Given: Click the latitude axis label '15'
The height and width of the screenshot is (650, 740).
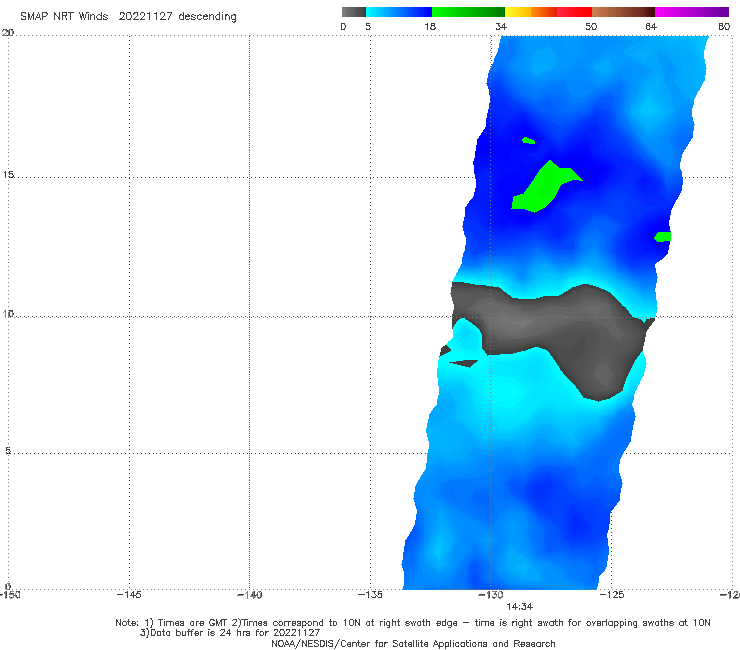Looking at the screenshot, I should [x=8, y=175].
